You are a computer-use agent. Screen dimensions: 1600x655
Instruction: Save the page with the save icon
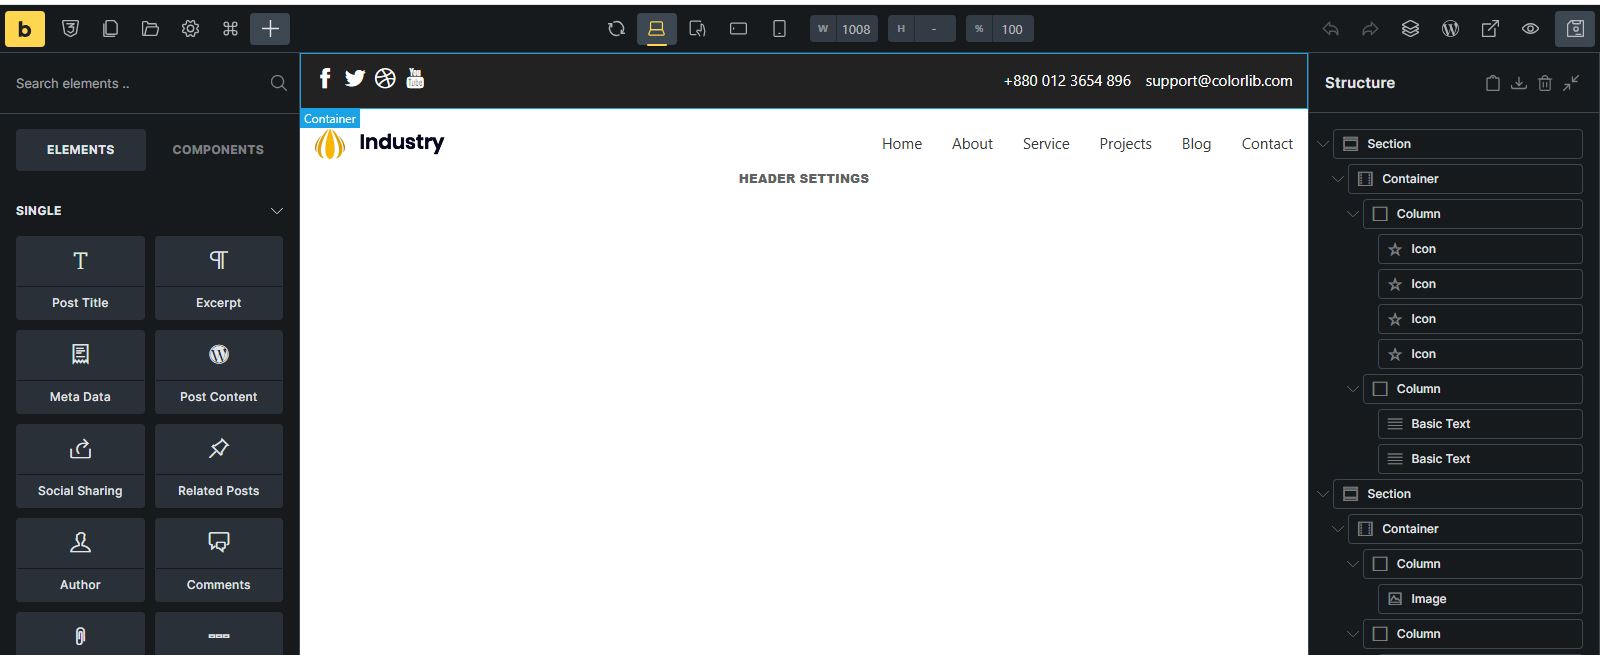pyautogui.click(x=1575, y=29)
